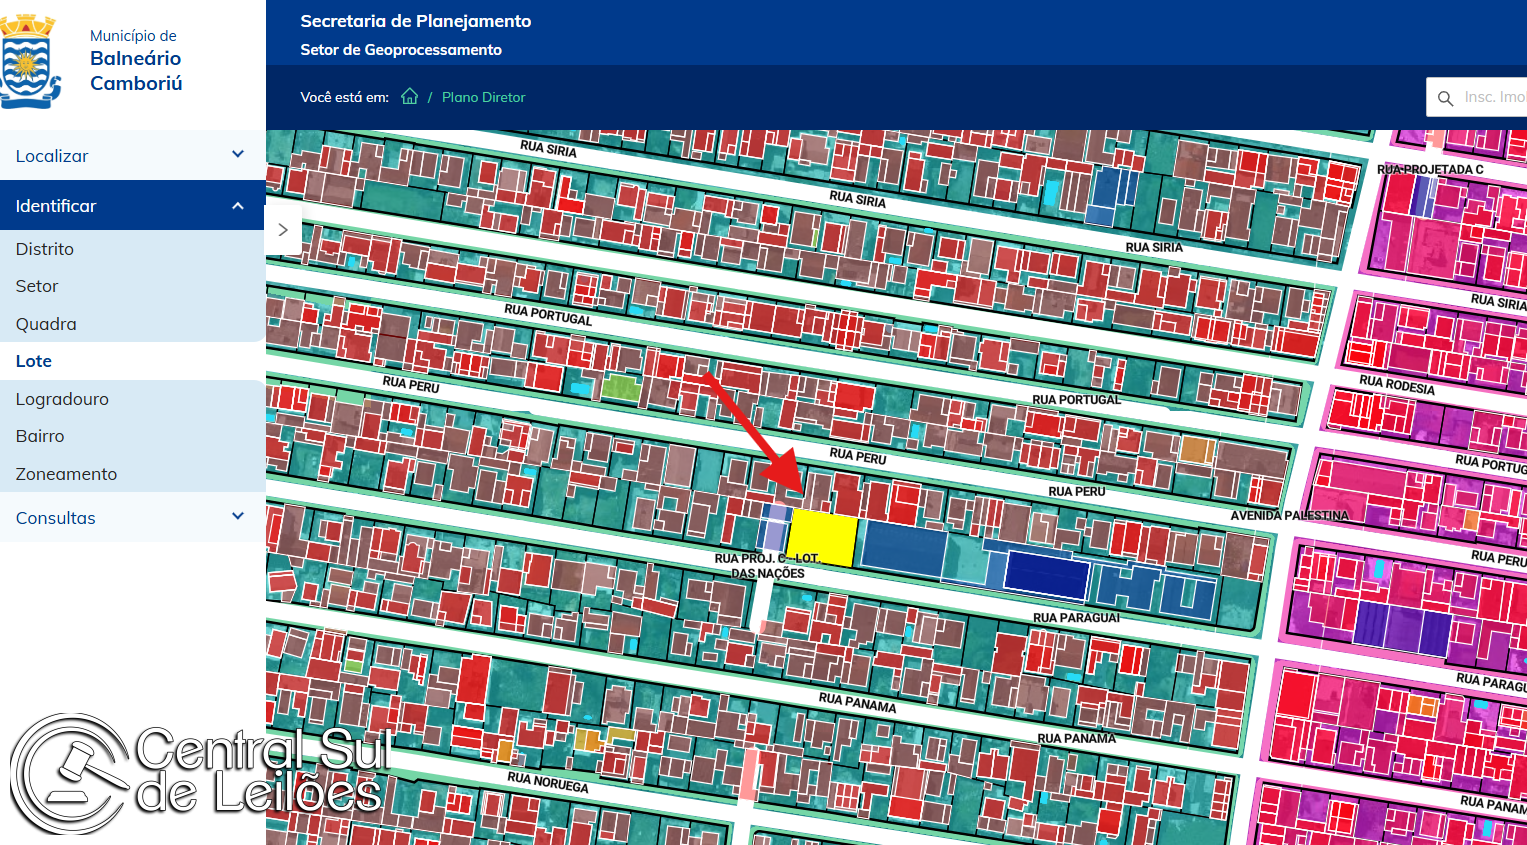Select the Lote option

point(34,361)
